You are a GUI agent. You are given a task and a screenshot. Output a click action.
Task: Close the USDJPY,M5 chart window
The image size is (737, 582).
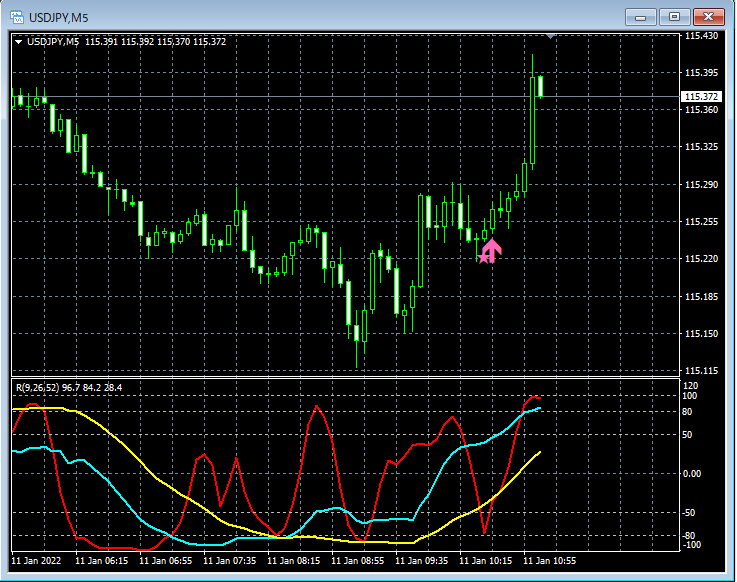point(708,17)
